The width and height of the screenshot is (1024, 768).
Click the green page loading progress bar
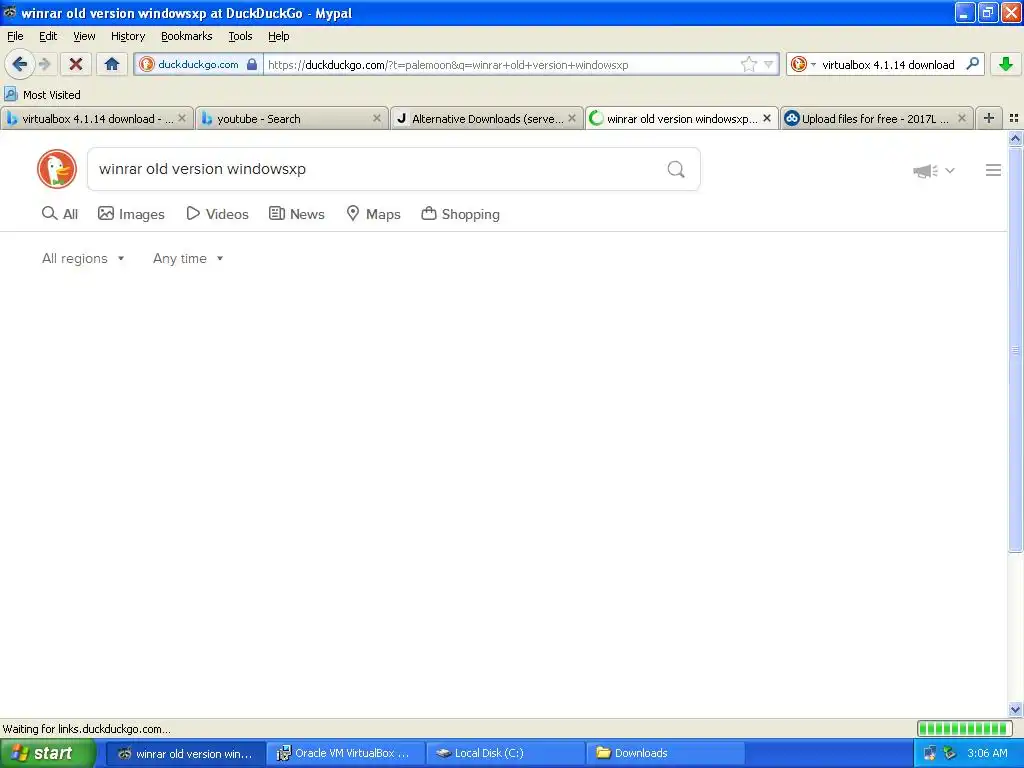(965, 729)
